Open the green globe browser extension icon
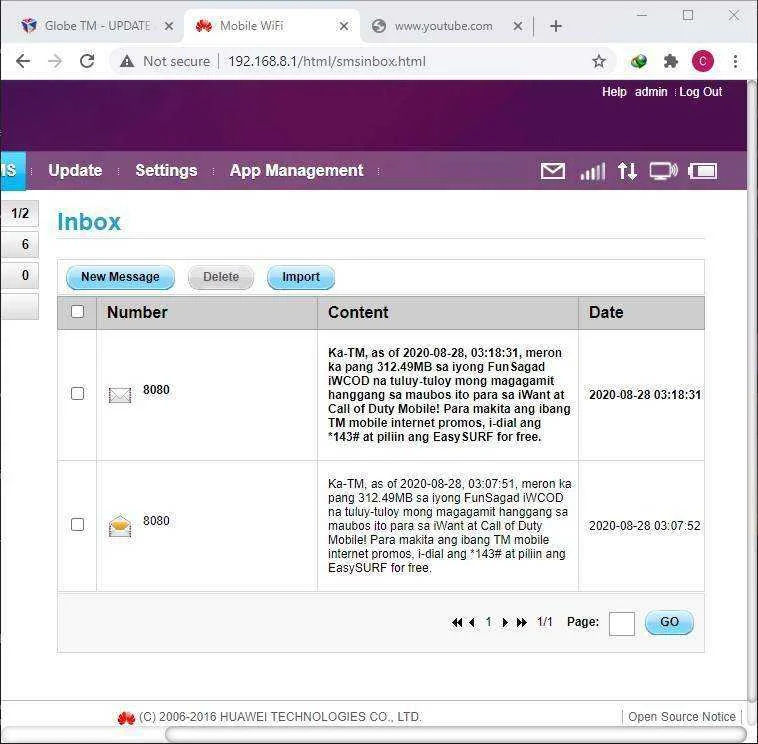 639,61
